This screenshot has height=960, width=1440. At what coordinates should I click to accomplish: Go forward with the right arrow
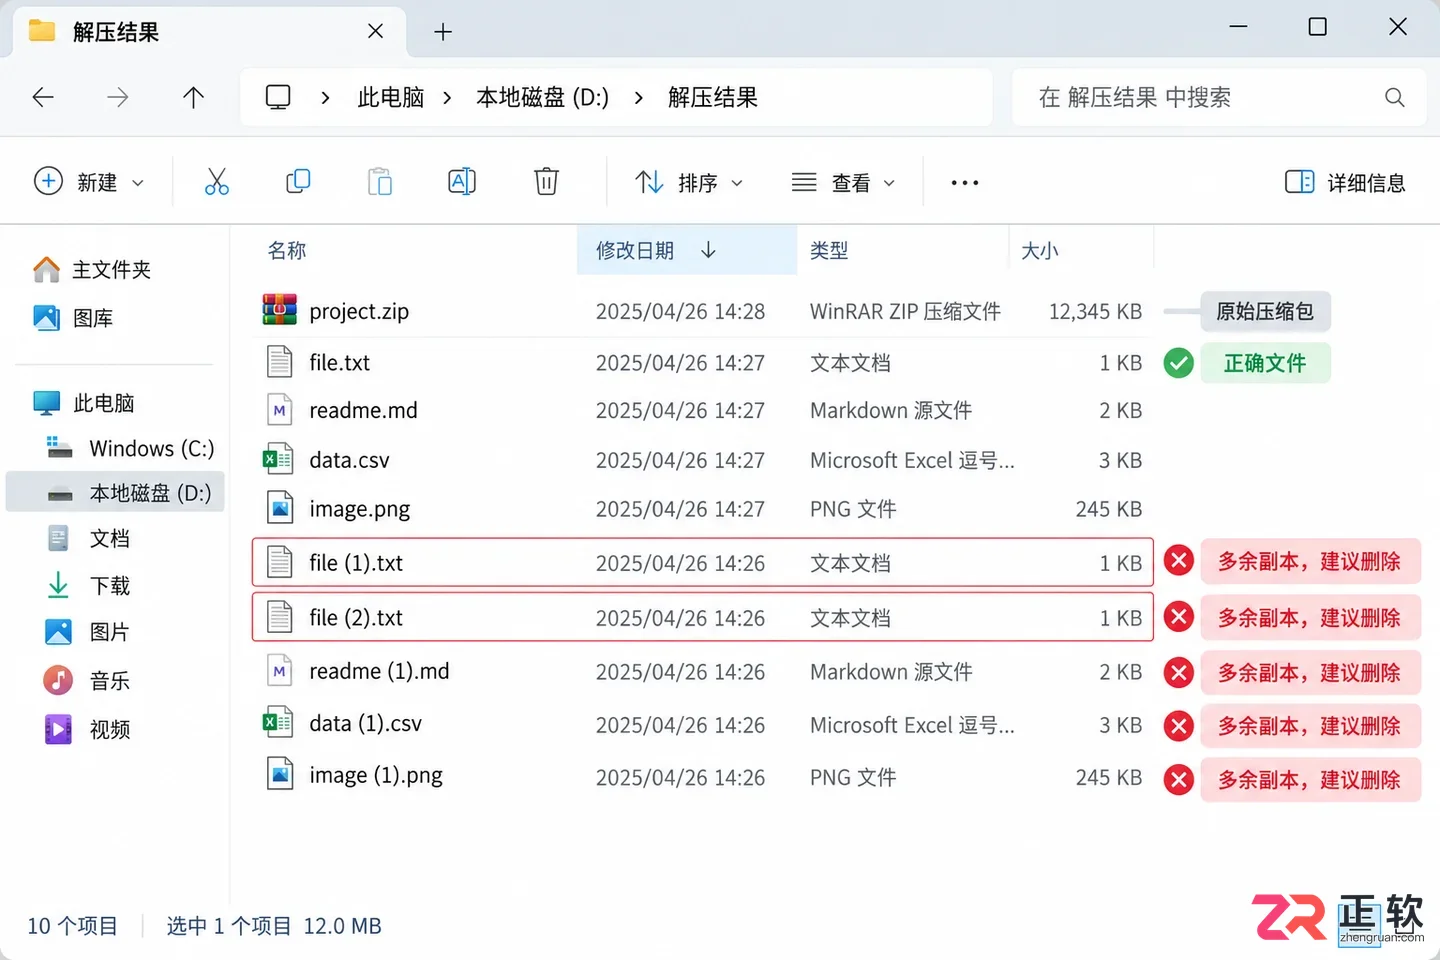coord(118,97)
